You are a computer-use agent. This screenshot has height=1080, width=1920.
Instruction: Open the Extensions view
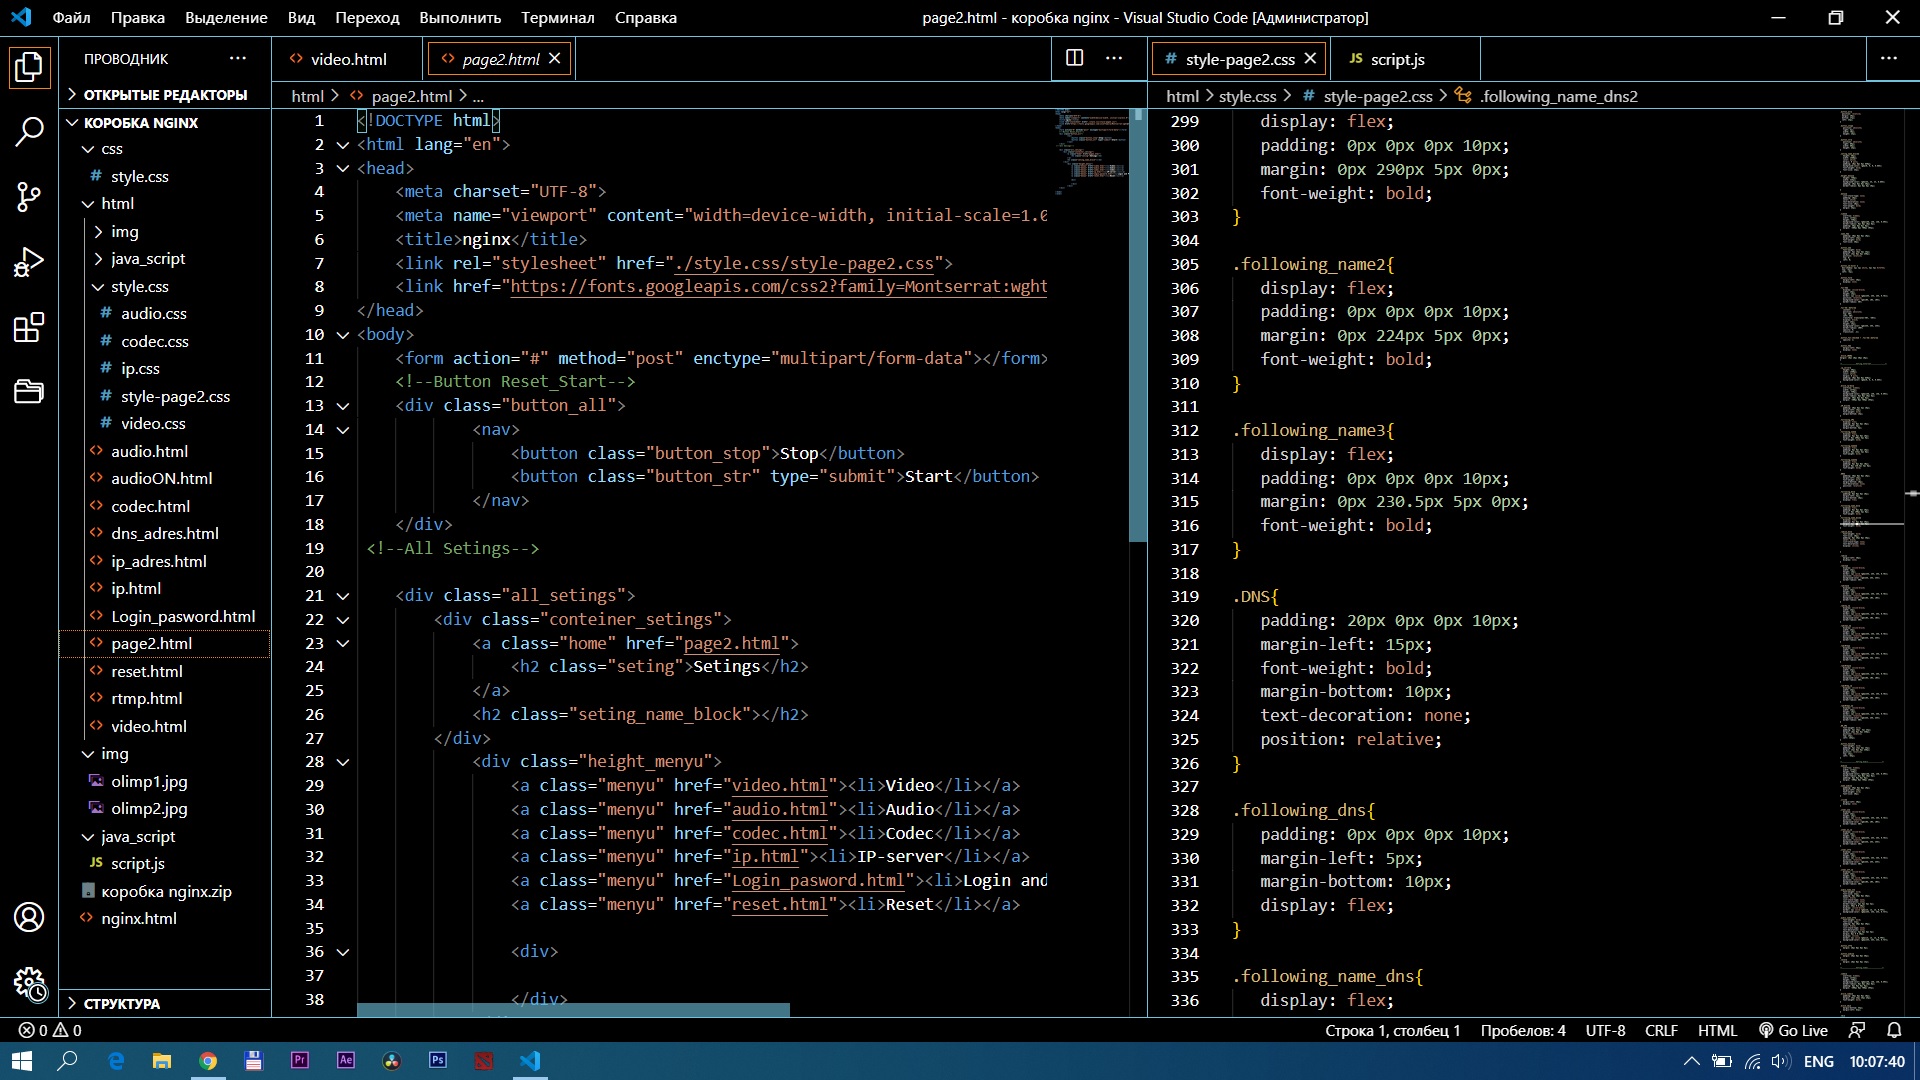coord(29,327)
